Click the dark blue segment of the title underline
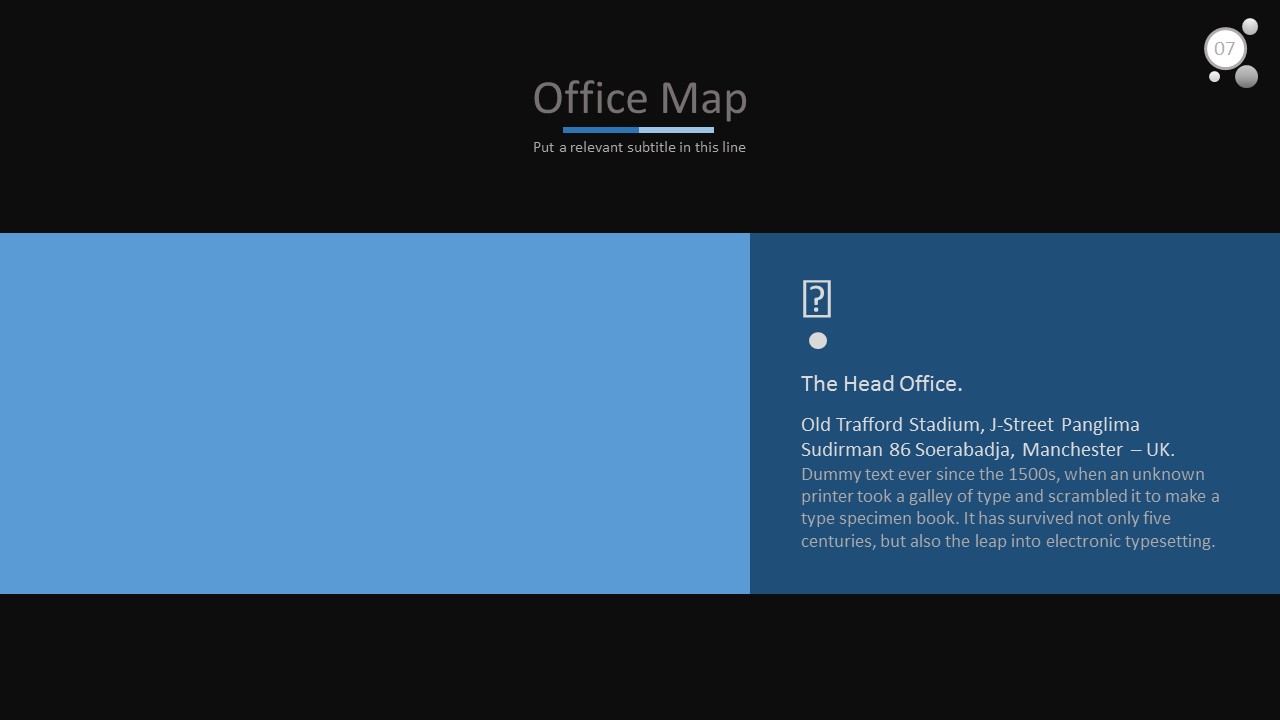 point(600,130)
